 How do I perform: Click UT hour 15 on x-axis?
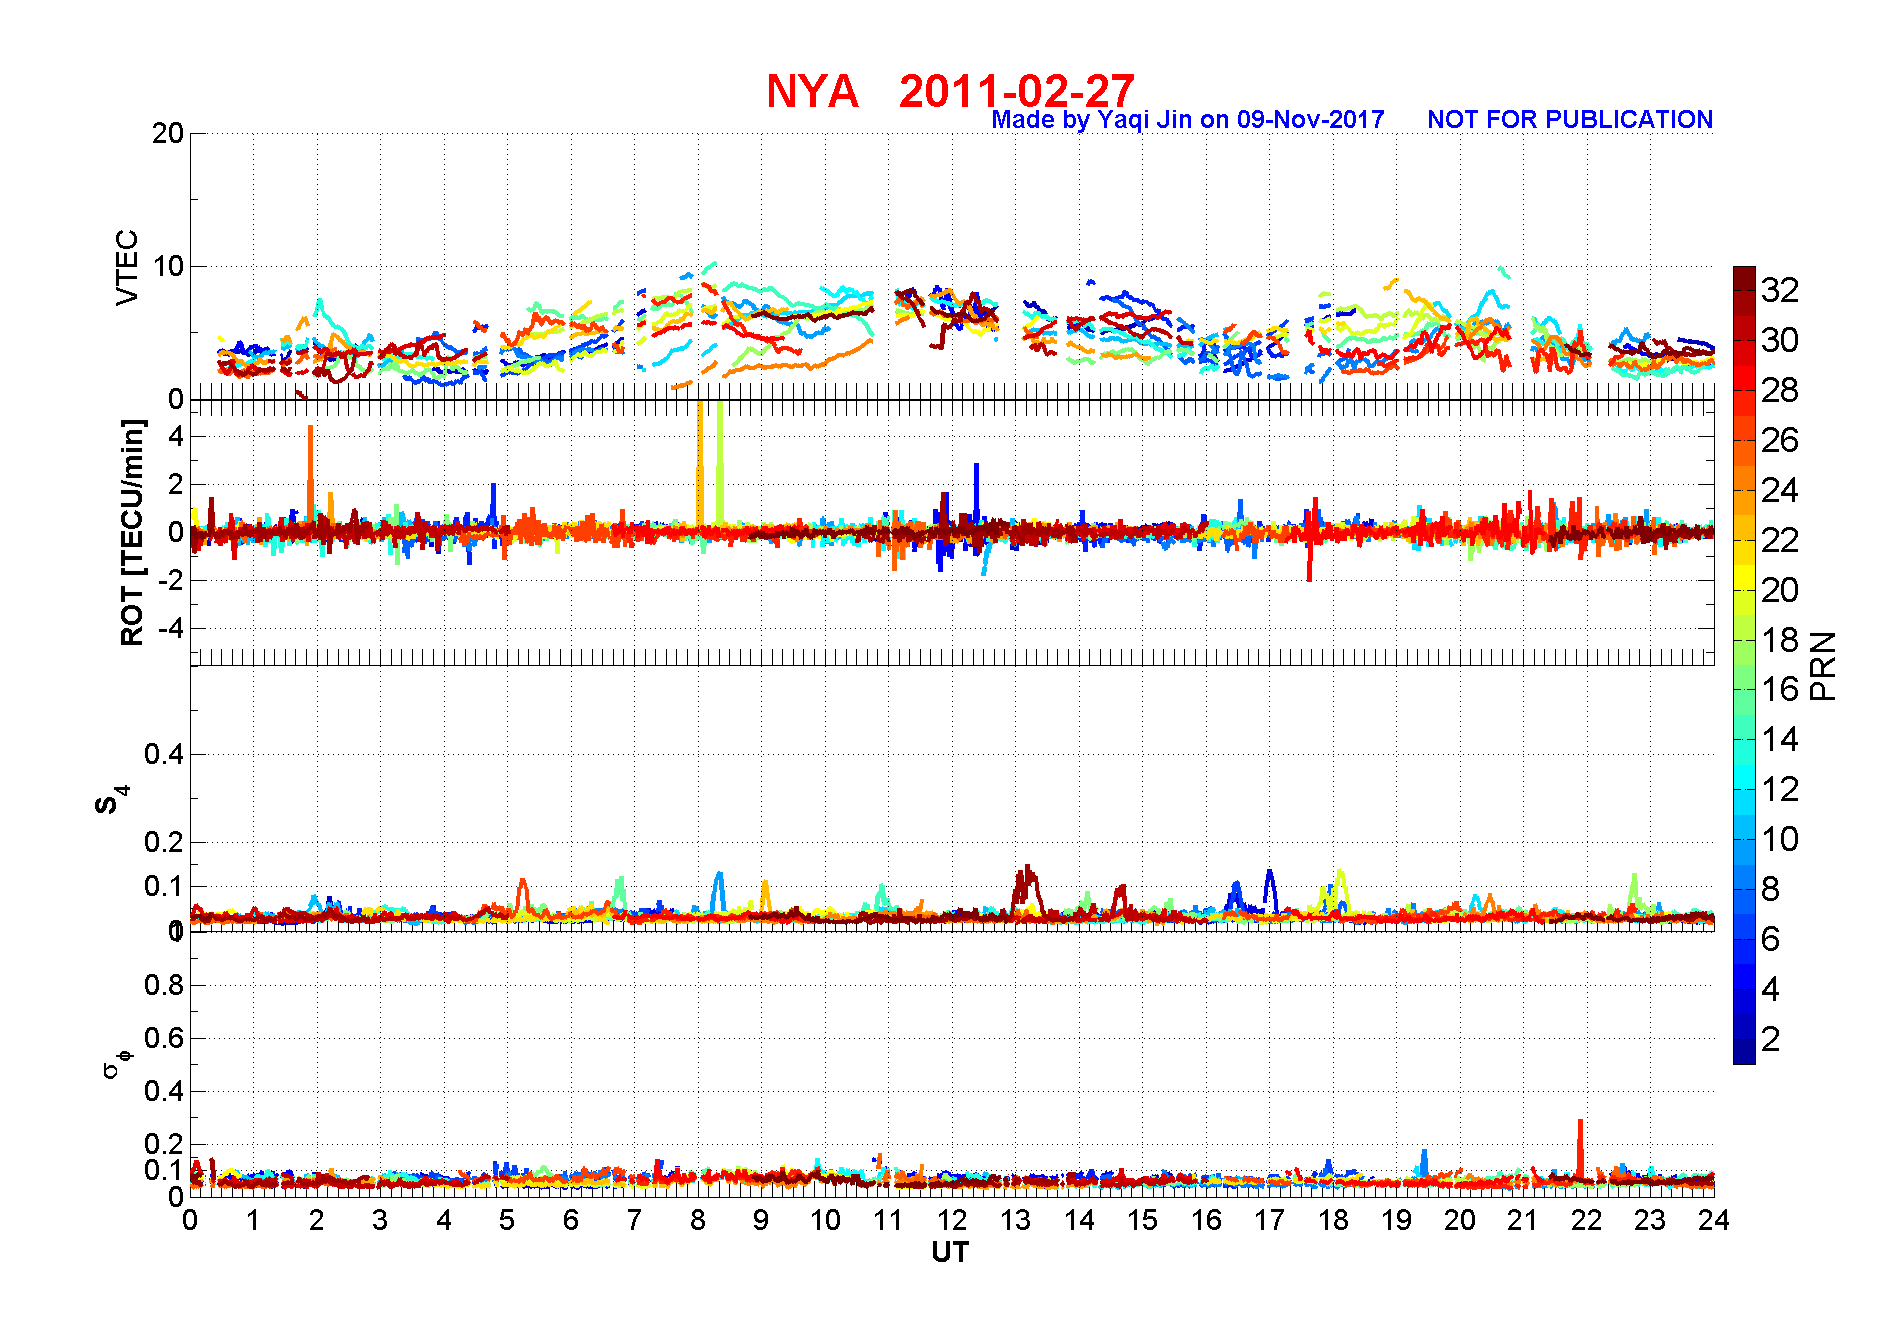point(1142,1220)
